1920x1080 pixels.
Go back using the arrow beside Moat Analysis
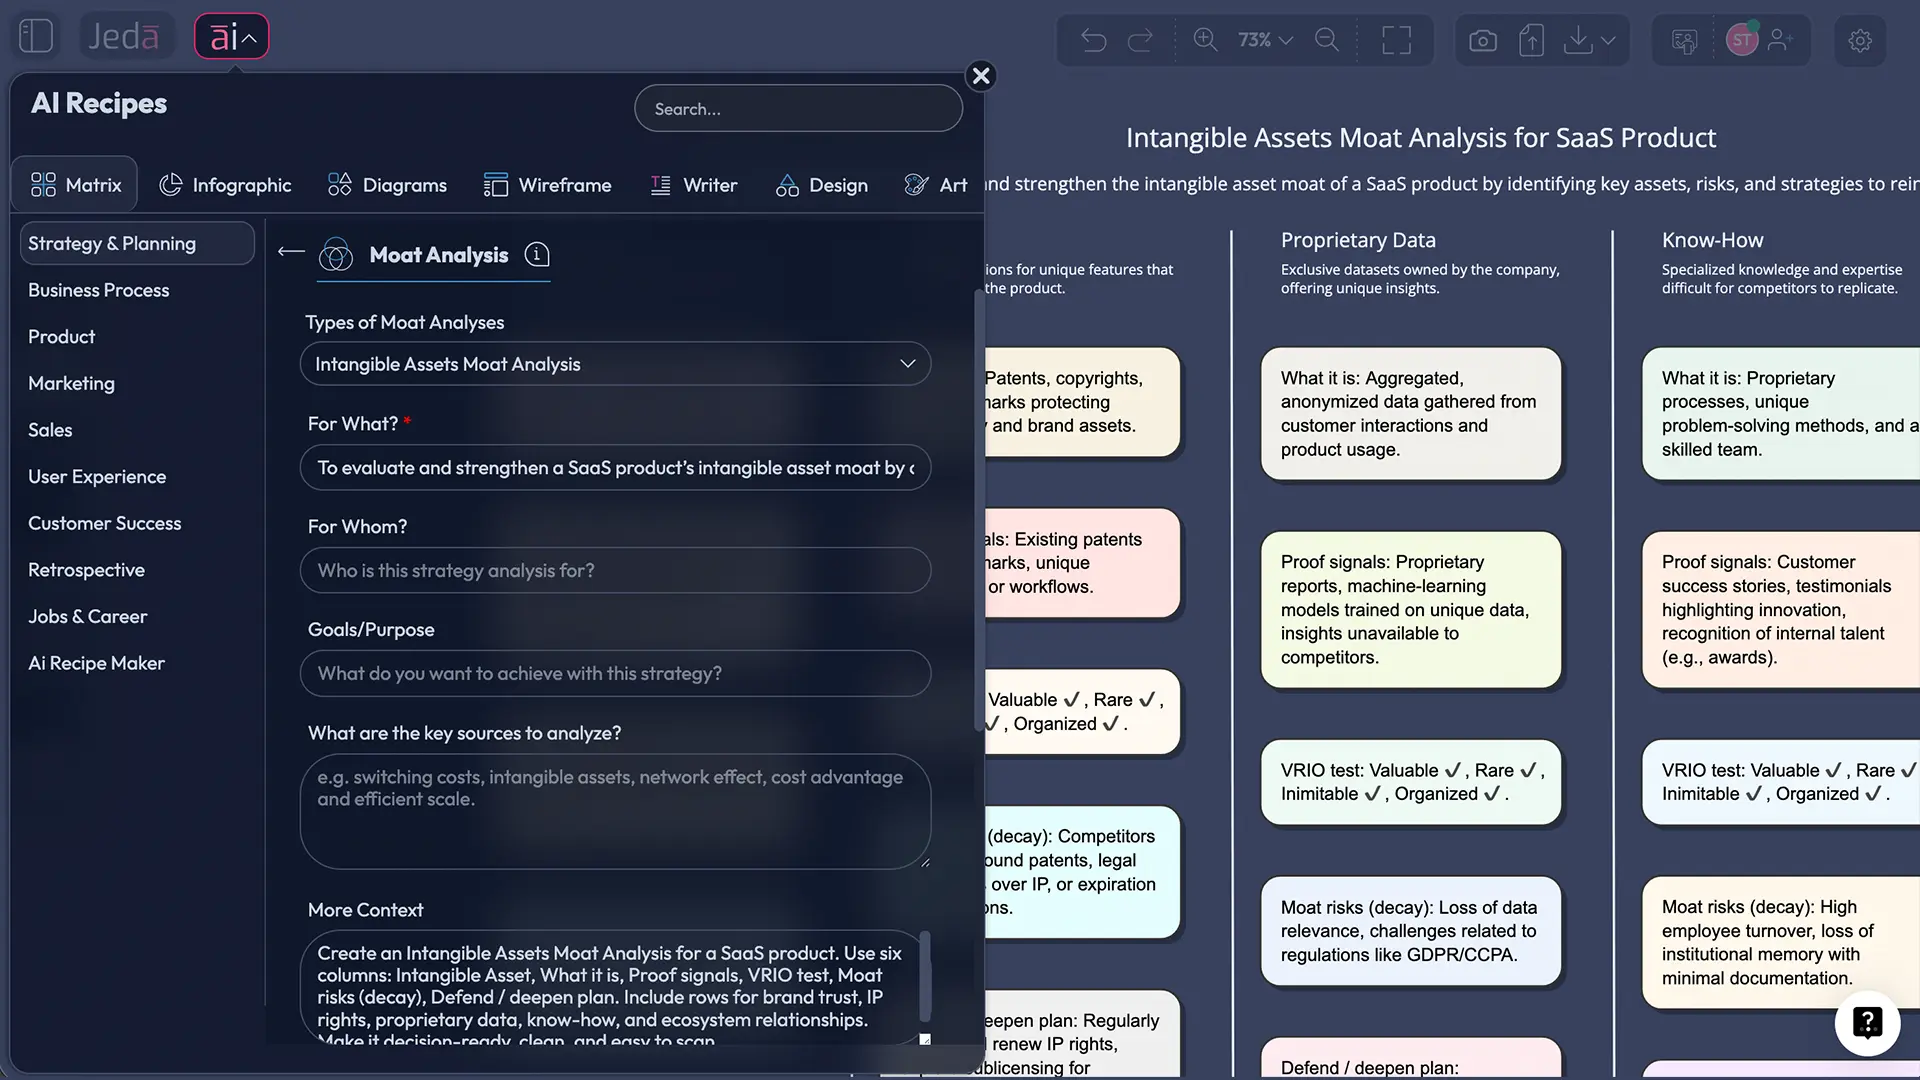pos(289,252)
